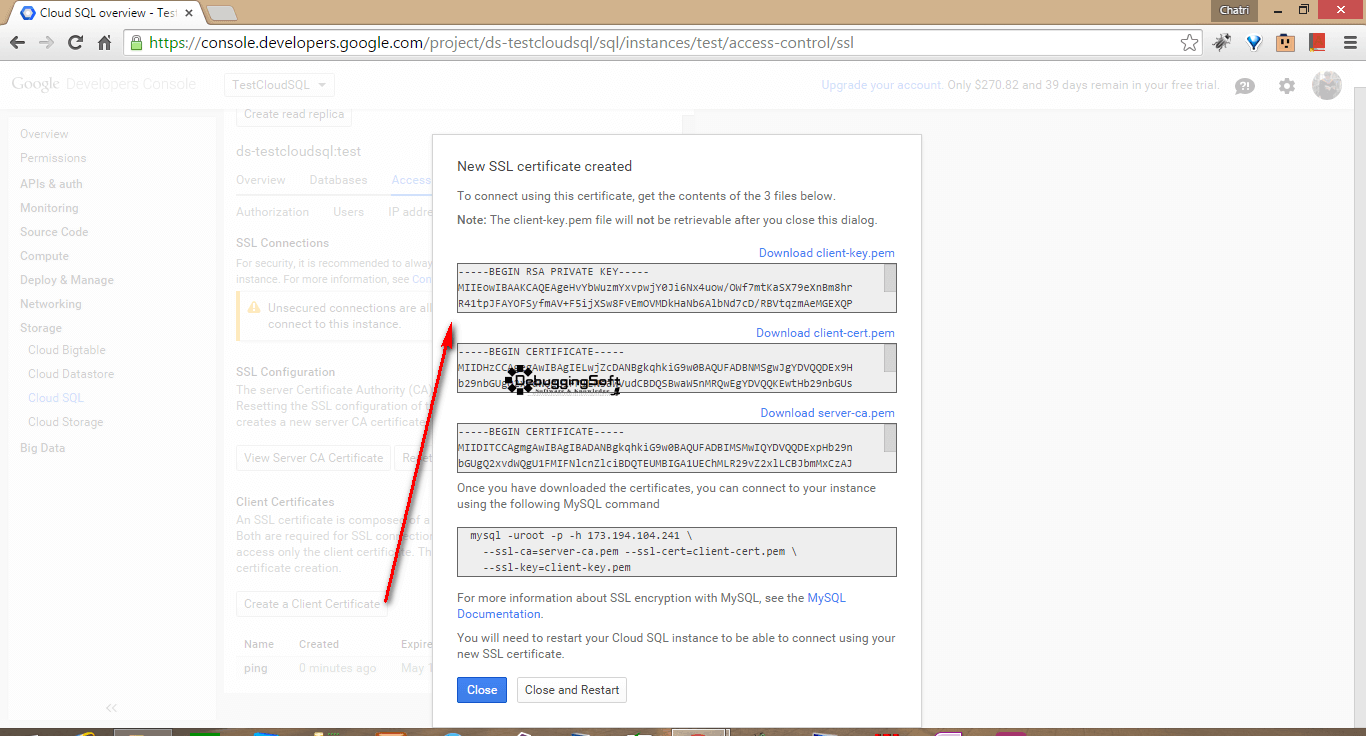Image resolution: width=1366 pixels, height=736 pixels.
Task: Click the green HTTPS padlock icon
Action: [x=137, y=43]
